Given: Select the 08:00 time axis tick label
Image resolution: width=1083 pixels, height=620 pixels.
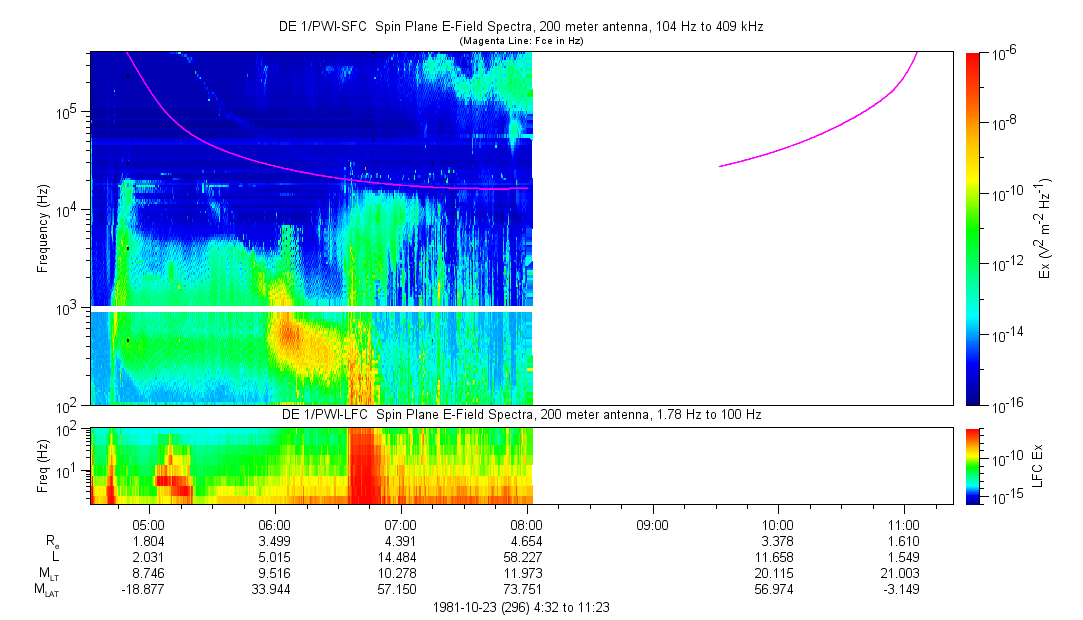Looking at the screenshot, I should pos(527,524).
